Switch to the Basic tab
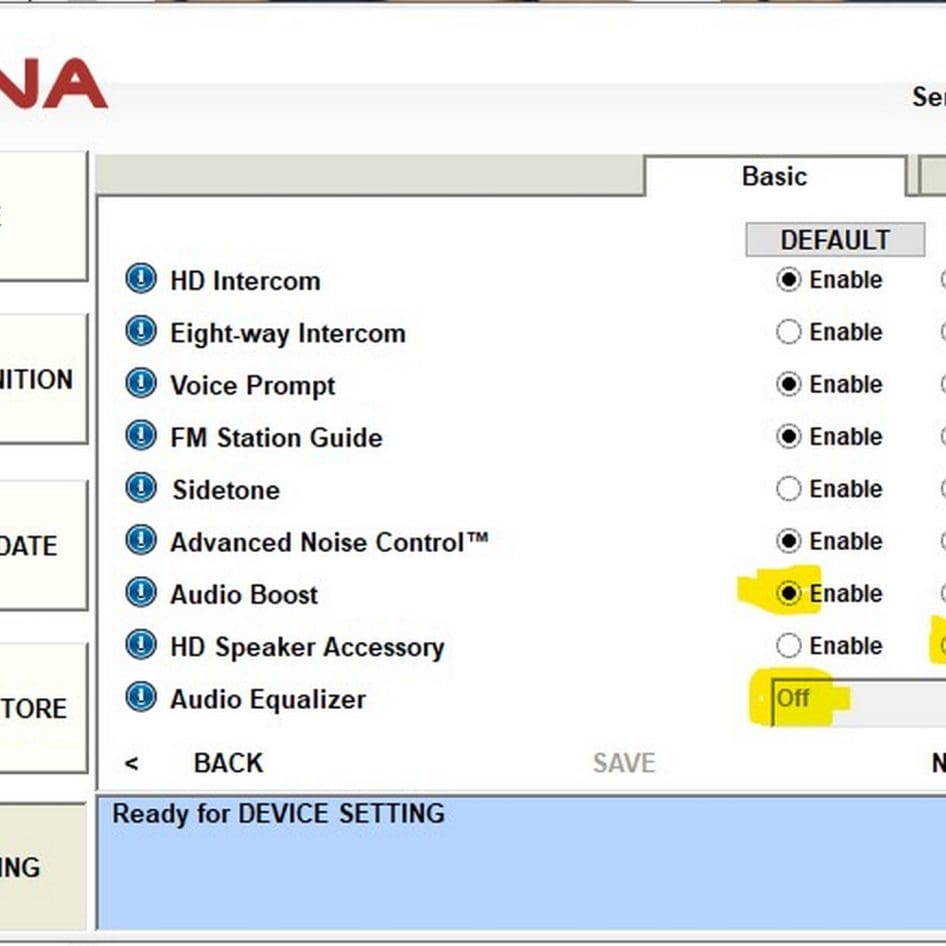The height and width of the screenshot is (946, 946). pos(774,176)
